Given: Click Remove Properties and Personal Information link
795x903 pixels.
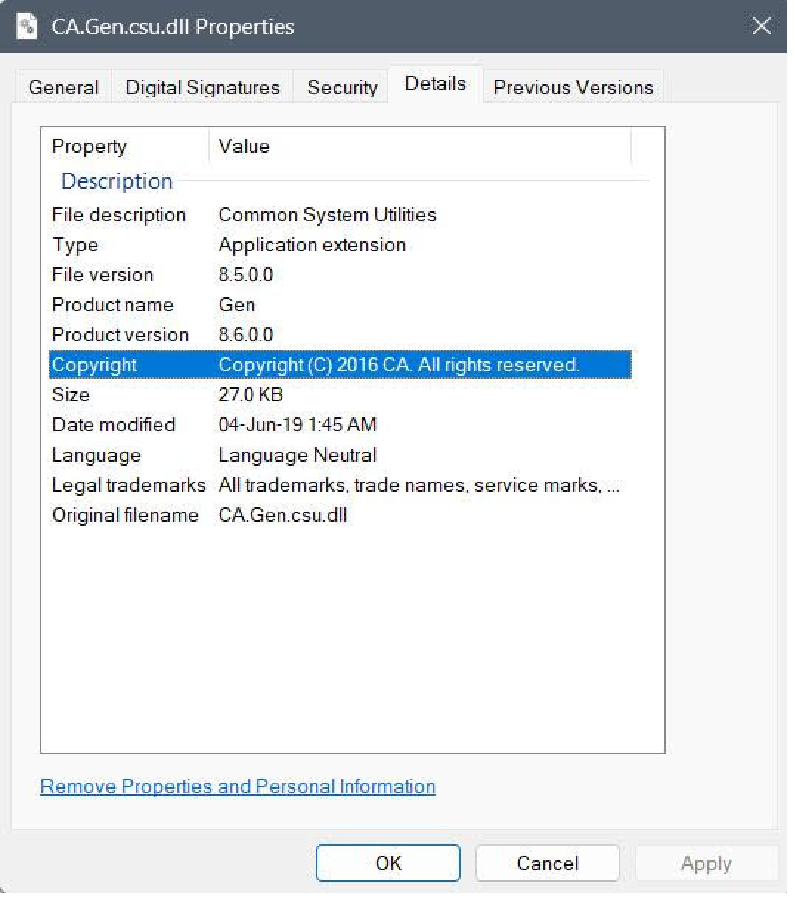Looking at the screenshot, I should point(237,786).
